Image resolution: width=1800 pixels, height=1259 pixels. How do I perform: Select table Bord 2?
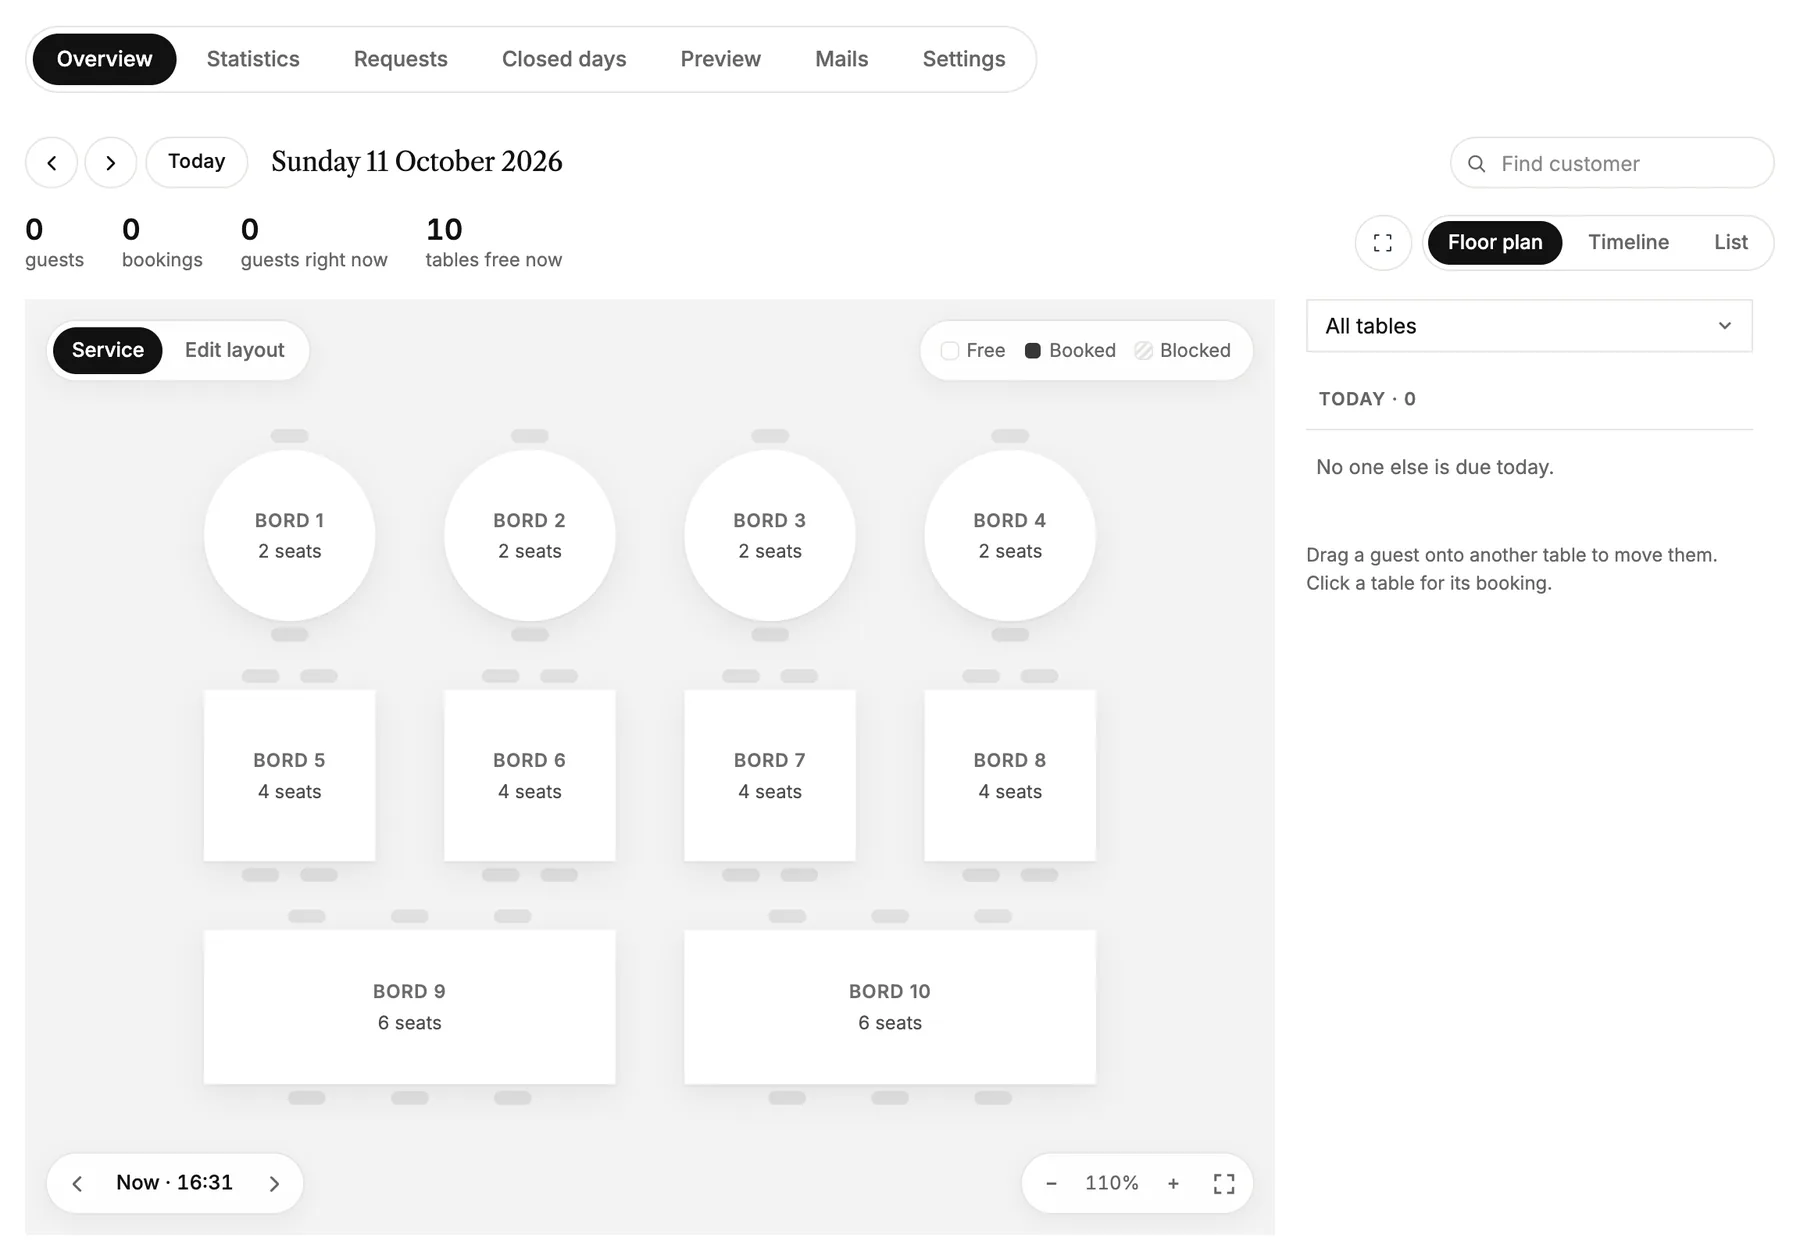530,536
